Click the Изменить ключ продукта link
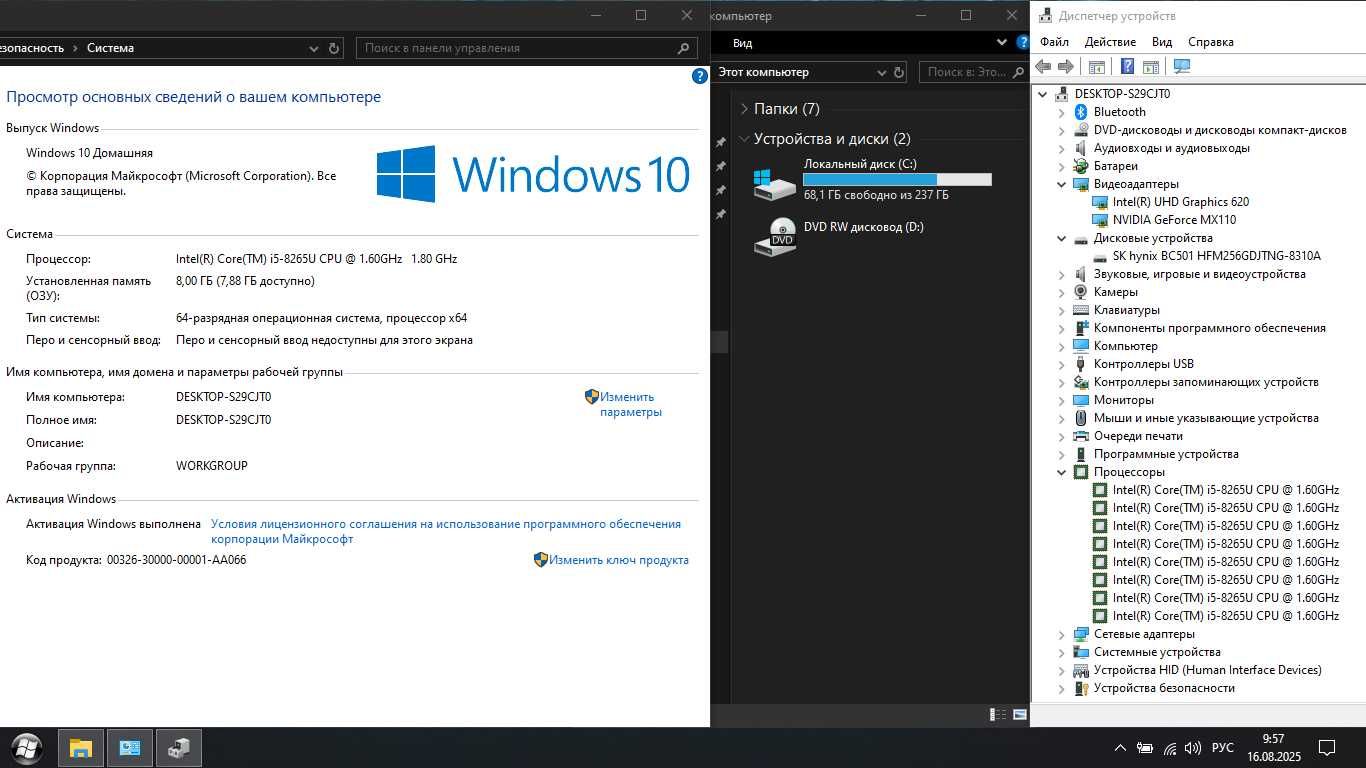Screen dimensions: 1366x768 (618, 560)
